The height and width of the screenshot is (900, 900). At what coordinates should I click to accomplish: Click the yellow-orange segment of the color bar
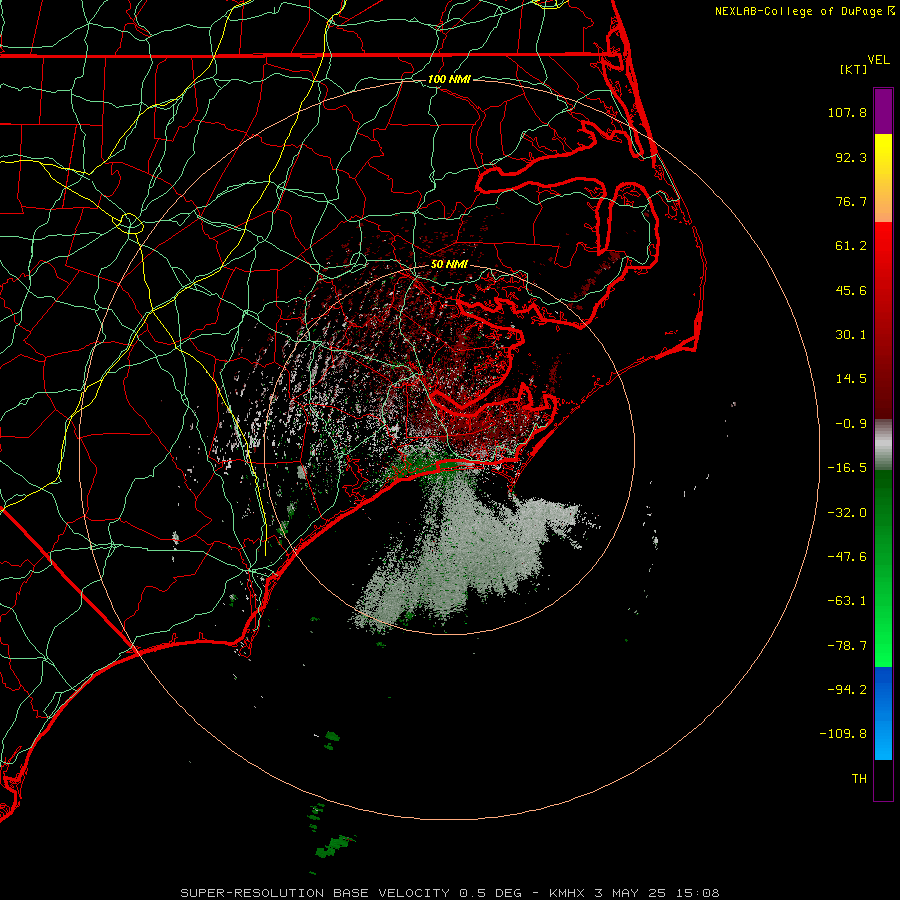(x=883, y=178)
